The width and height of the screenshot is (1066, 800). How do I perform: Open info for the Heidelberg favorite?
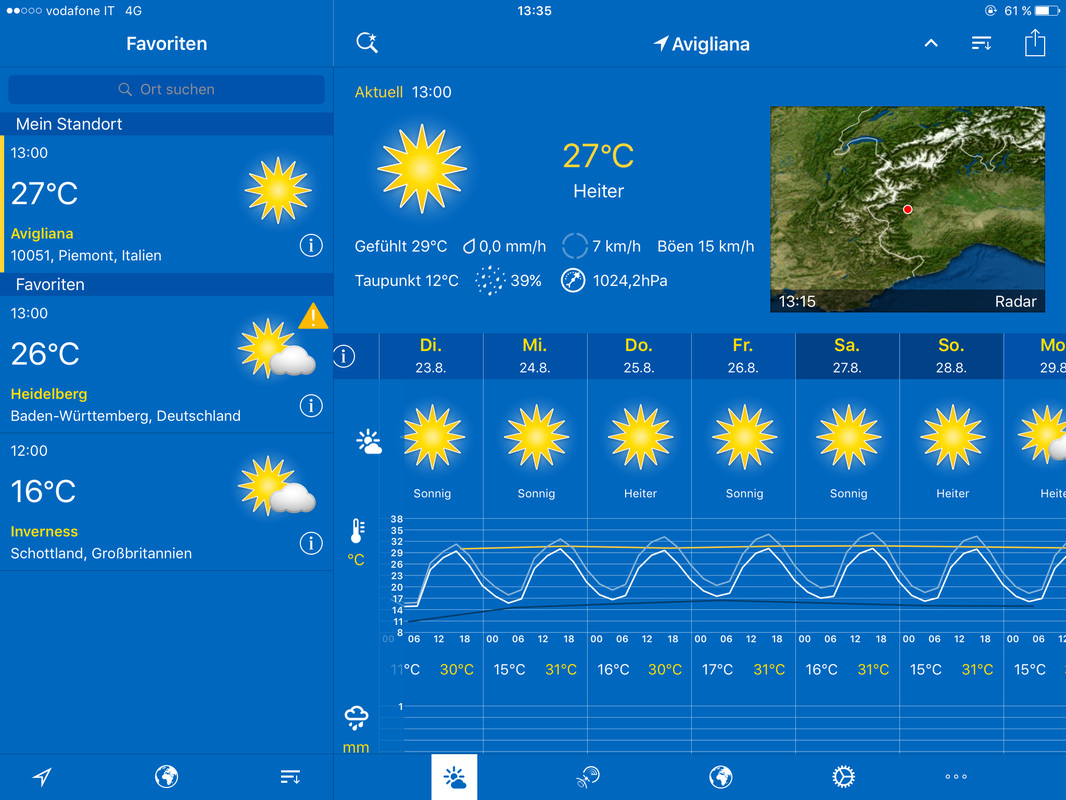coord(311,405)
